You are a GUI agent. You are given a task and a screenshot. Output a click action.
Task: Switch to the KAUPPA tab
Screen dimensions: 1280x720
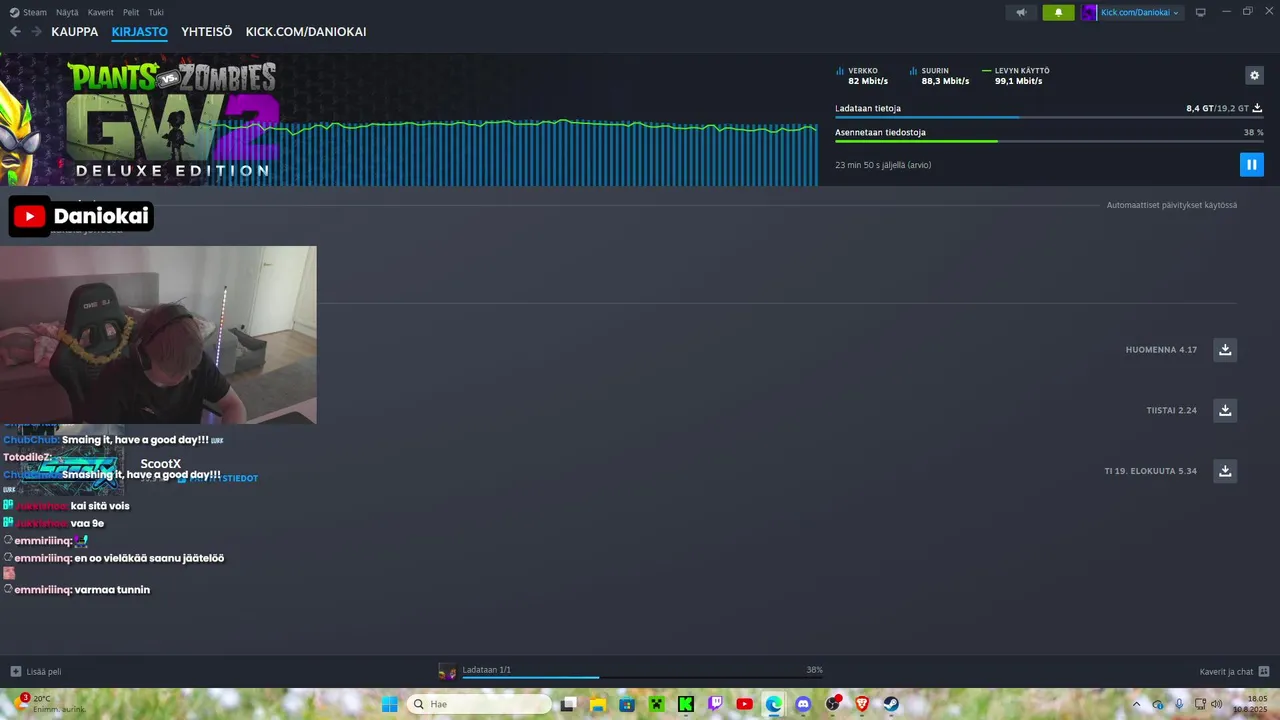click(75, 32)
